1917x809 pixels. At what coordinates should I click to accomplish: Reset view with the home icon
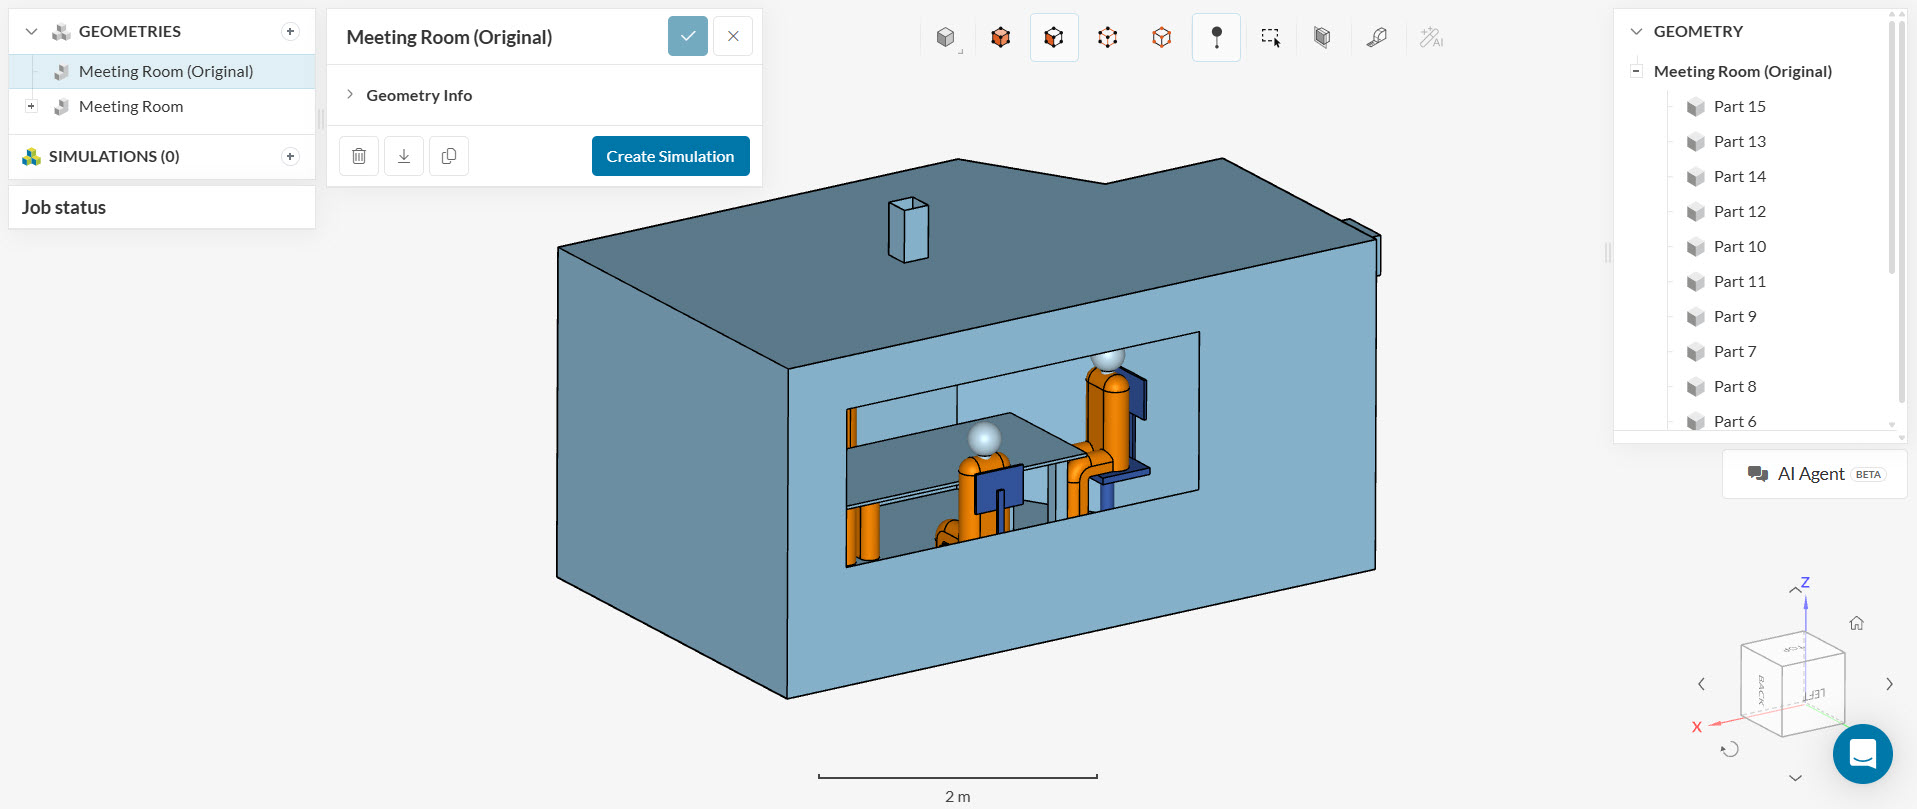click(1856, 623)
